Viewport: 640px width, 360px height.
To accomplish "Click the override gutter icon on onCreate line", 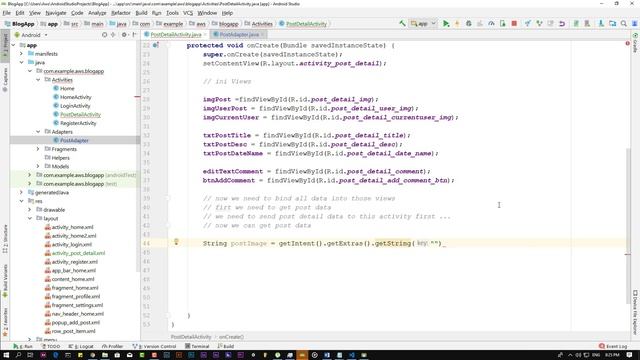I will click(x=156, y=45).
